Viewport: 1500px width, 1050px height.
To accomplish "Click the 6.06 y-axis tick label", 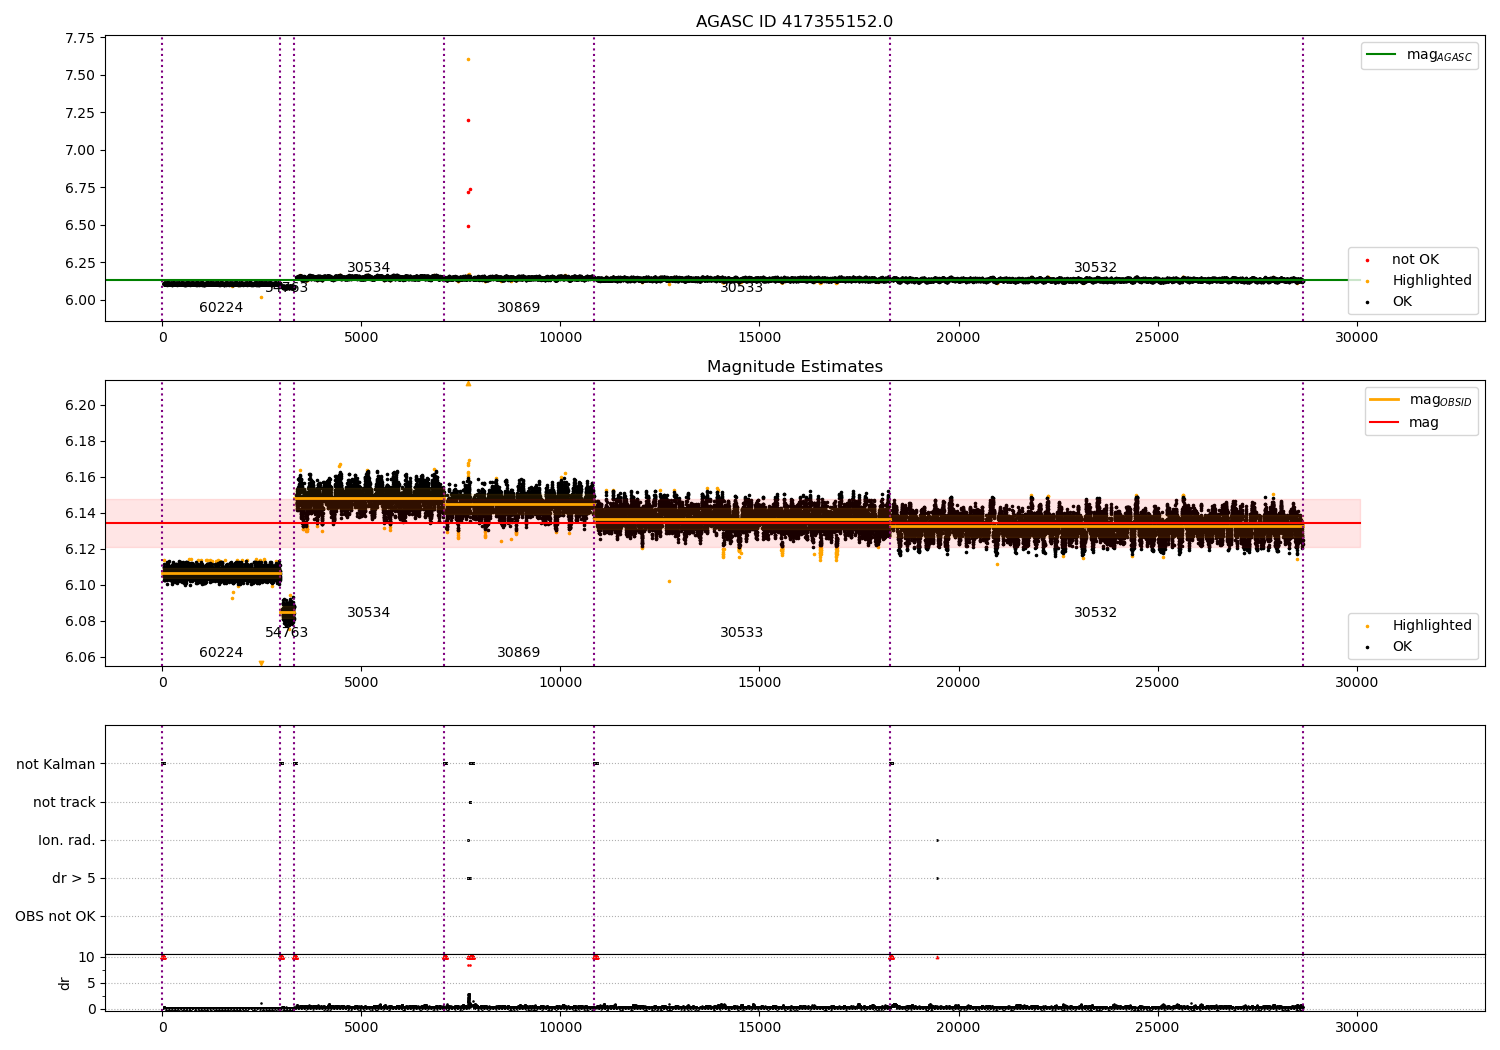I will point(79,657).
